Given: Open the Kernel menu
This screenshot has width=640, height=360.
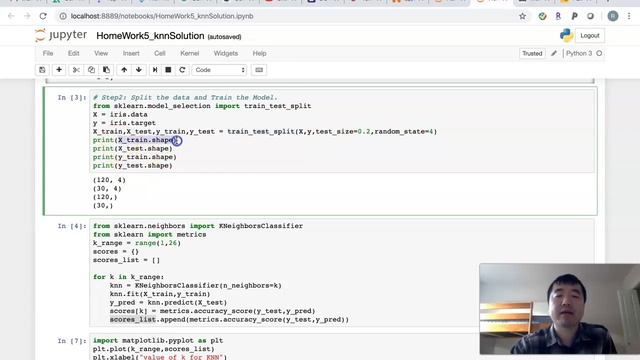Looking at the screenshot, I should pos(190,53).
